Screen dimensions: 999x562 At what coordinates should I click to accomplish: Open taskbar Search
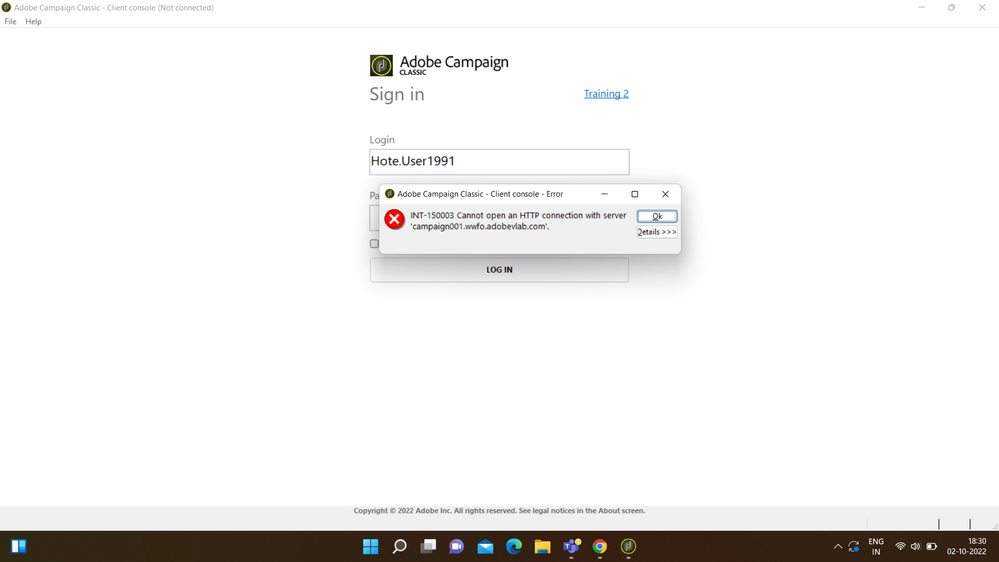[399, 546]
